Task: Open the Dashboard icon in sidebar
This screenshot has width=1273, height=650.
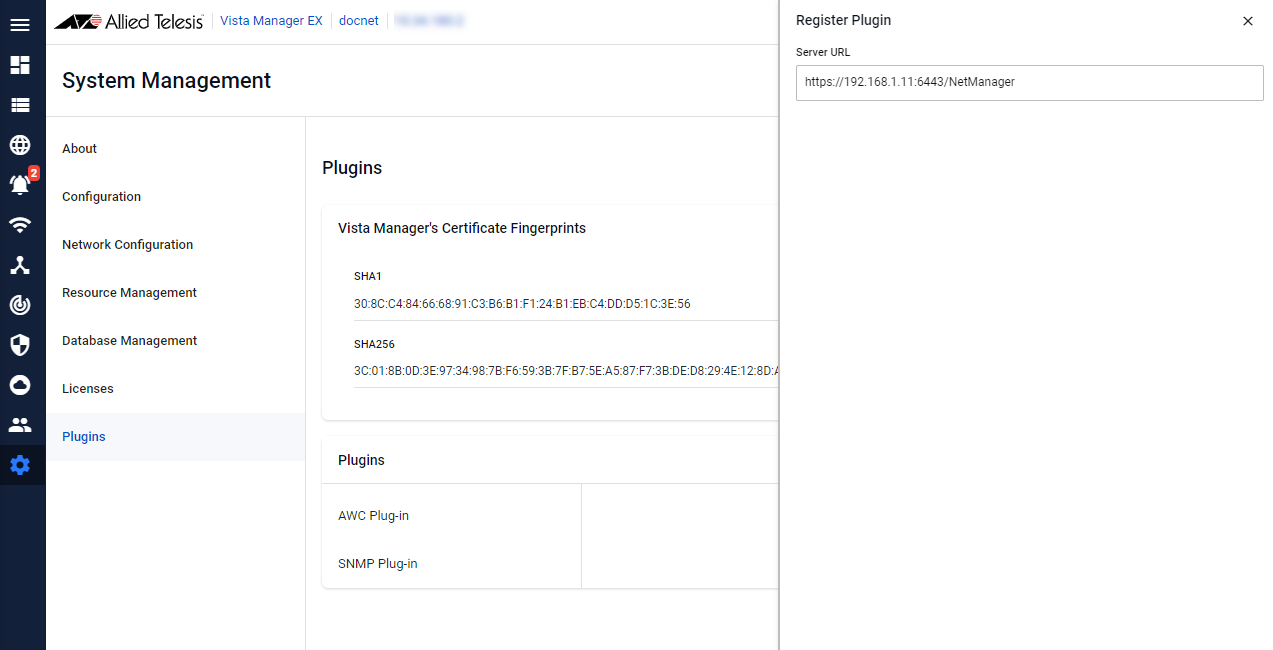Action: pyautogui.click(x=20, y=65)
